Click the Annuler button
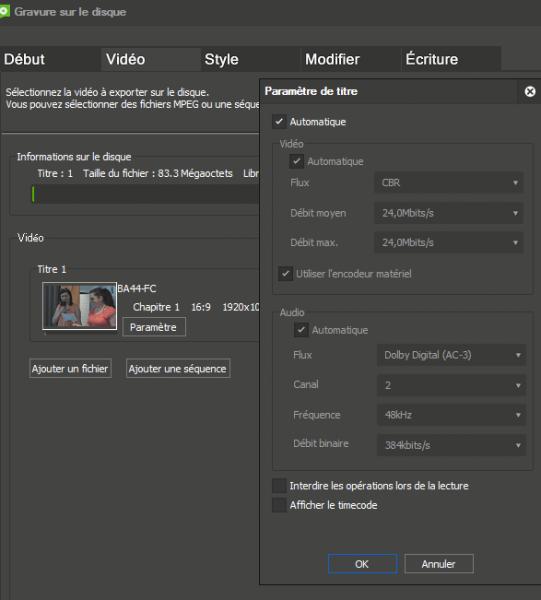This screenshot has width=541, height=600. (439, 564)
